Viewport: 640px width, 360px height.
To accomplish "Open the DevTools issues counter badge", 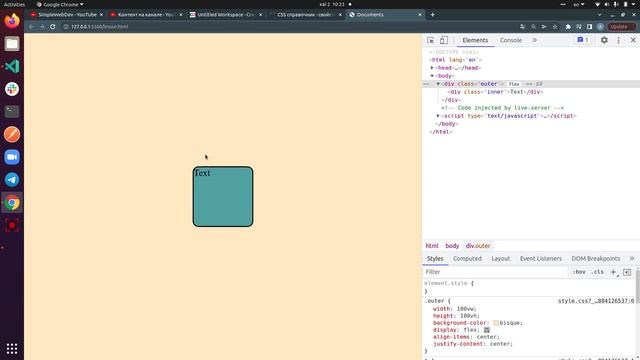I will [x=583, y=40].
